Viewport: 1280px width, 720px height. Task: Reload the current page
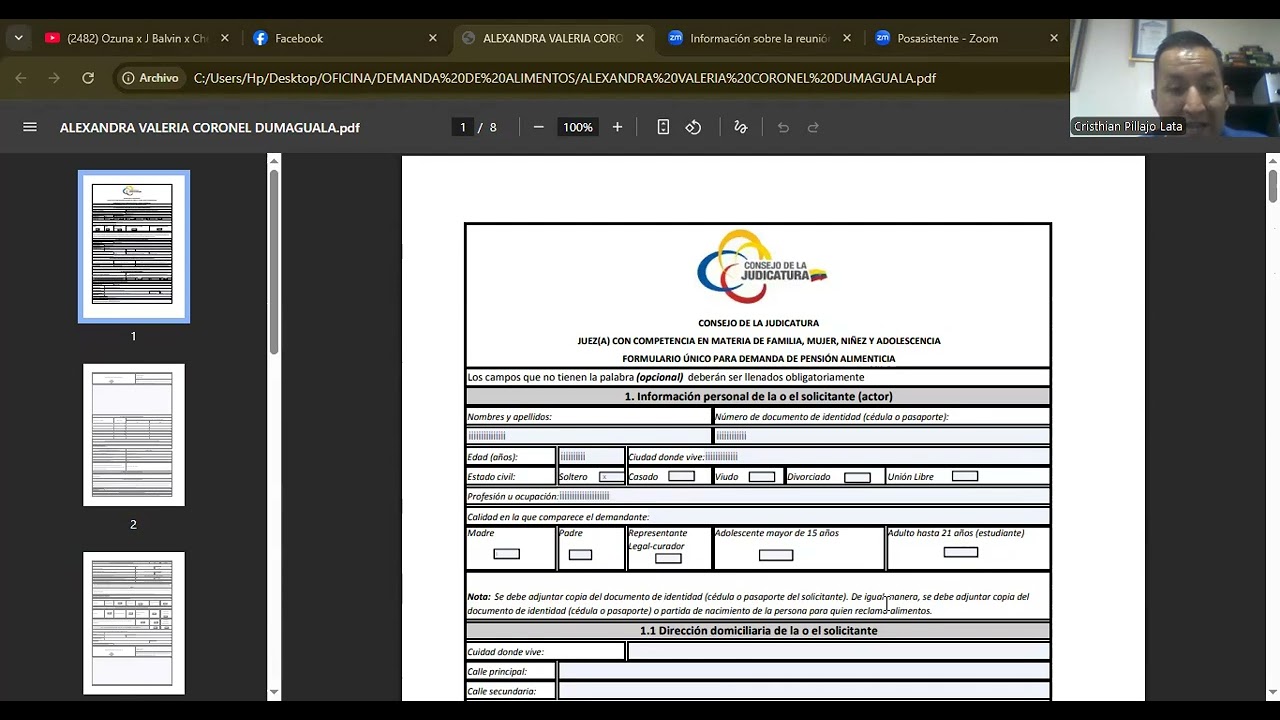tap(88, 77)
